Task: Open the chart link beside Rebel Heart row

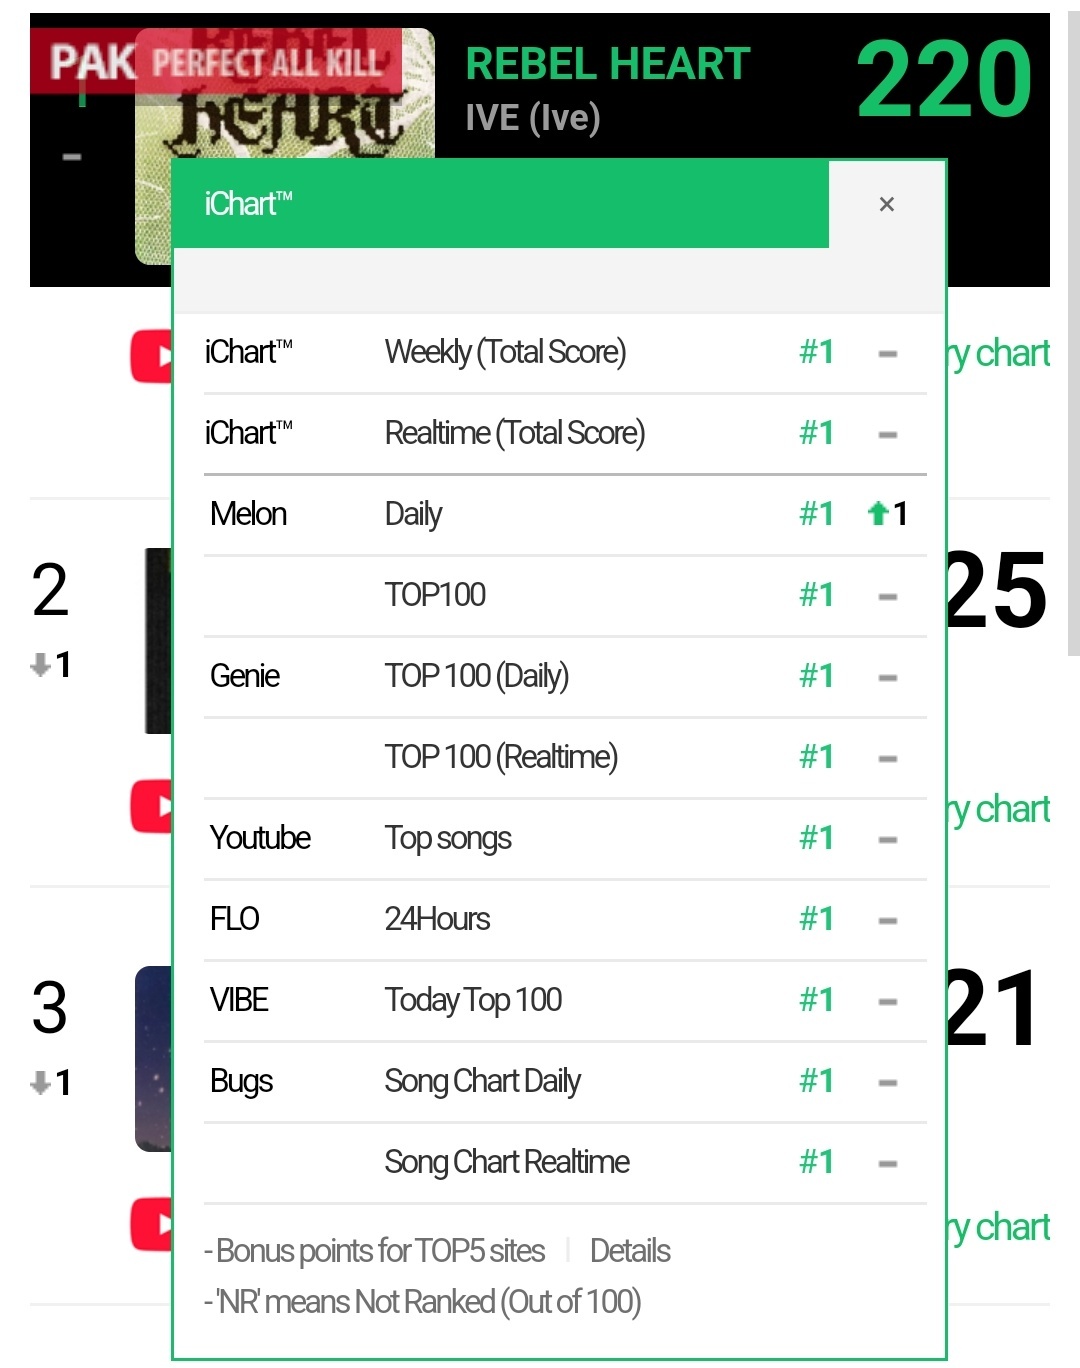Action: click(998, 354)
